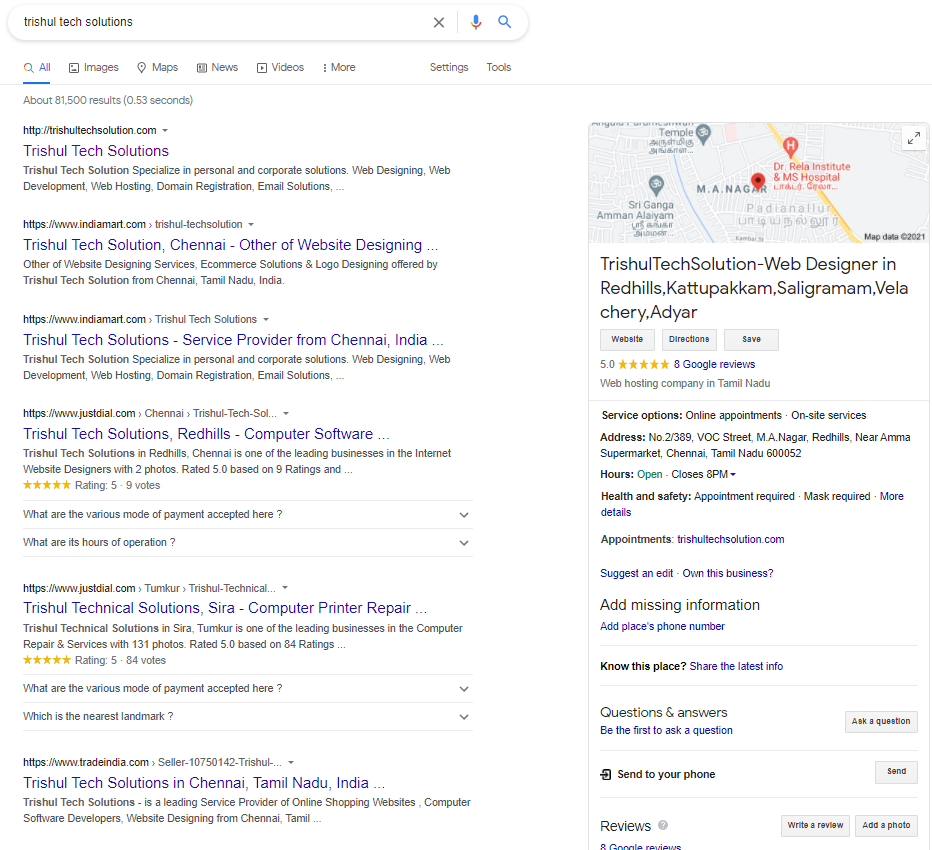The image size is (932, 850).
Task: Open the 8 Google reviews link beside stars
Action: click(714, 364)
